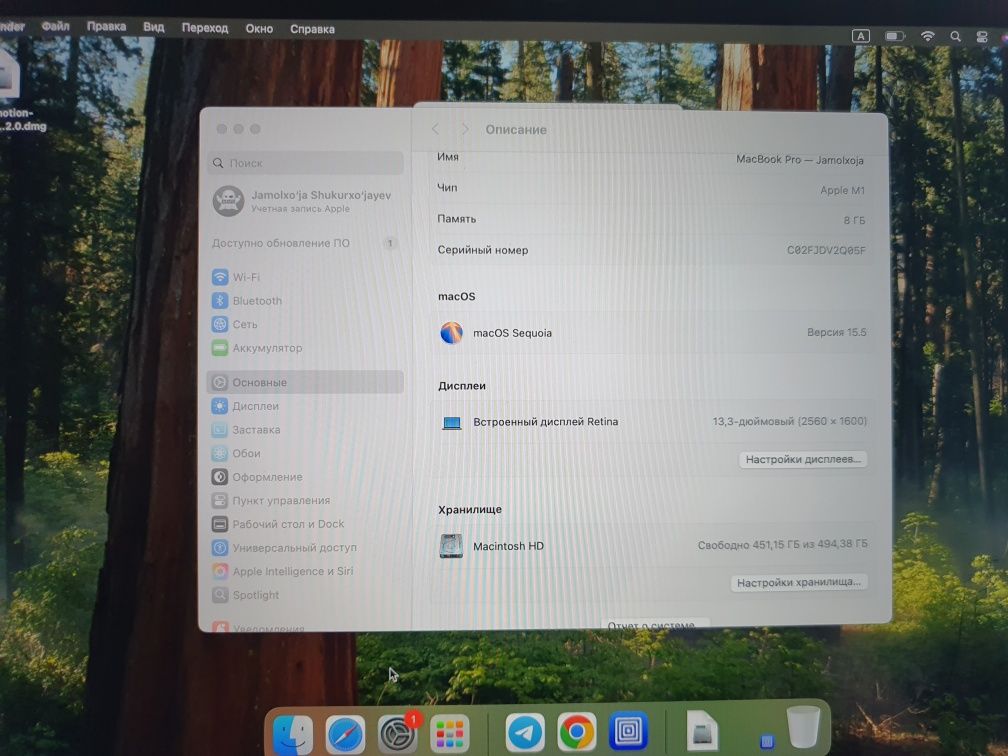Open Spotlight search icon in menu bar
This screenshot has width=1008, height=756.
pos(956,37)
